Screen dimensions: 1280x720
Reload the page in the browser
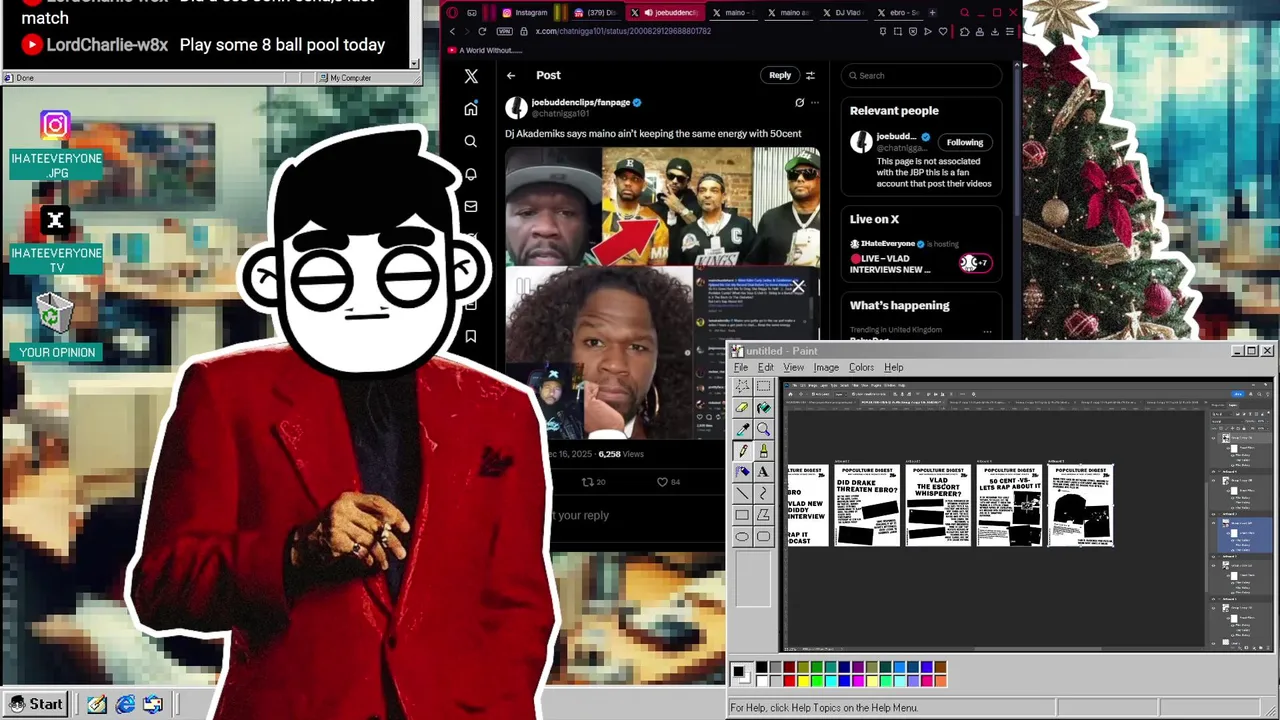pos(482,31)
